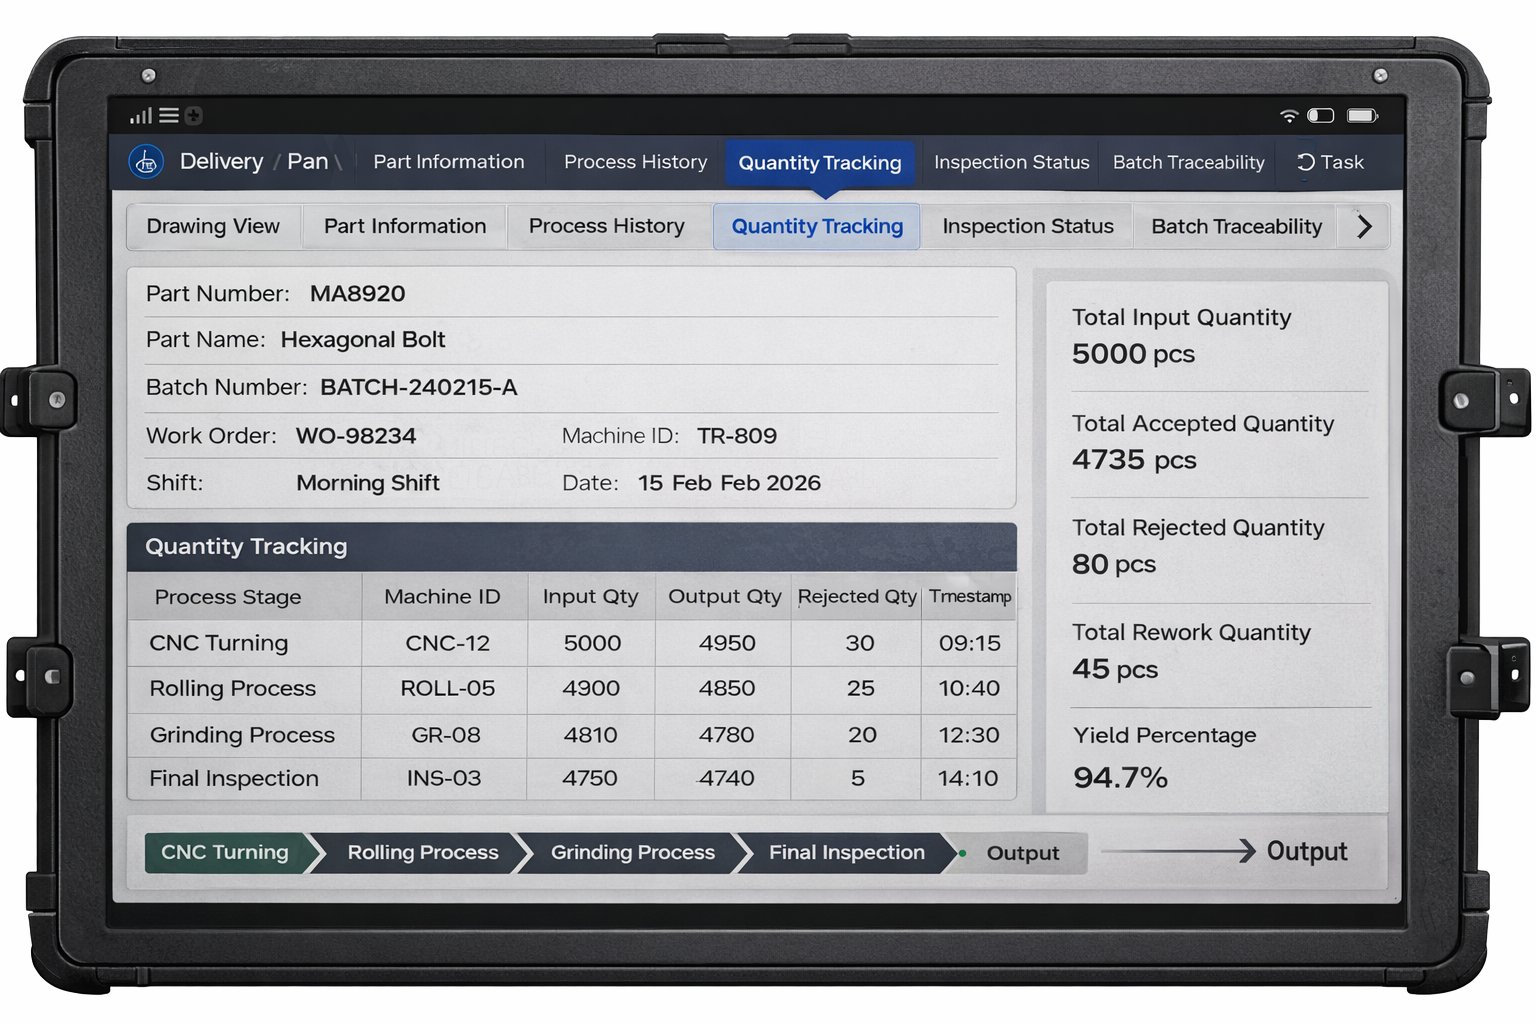Click the work order value WO-98234

[356, 436]
